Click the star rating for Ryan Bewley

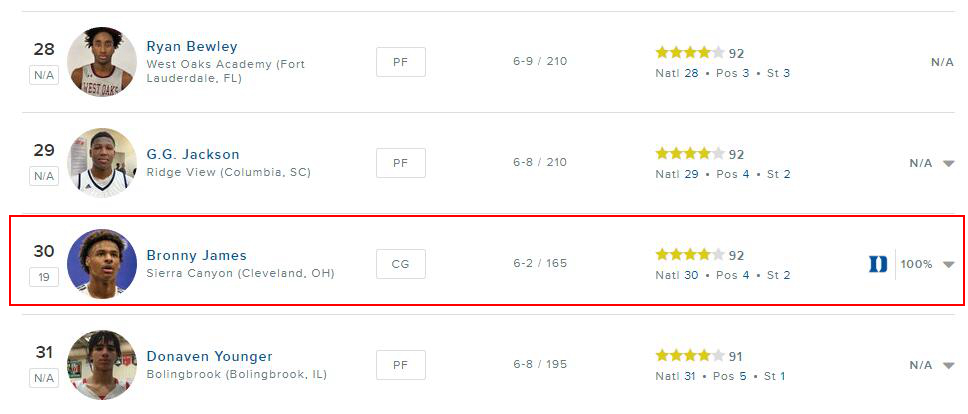point(690,52)
